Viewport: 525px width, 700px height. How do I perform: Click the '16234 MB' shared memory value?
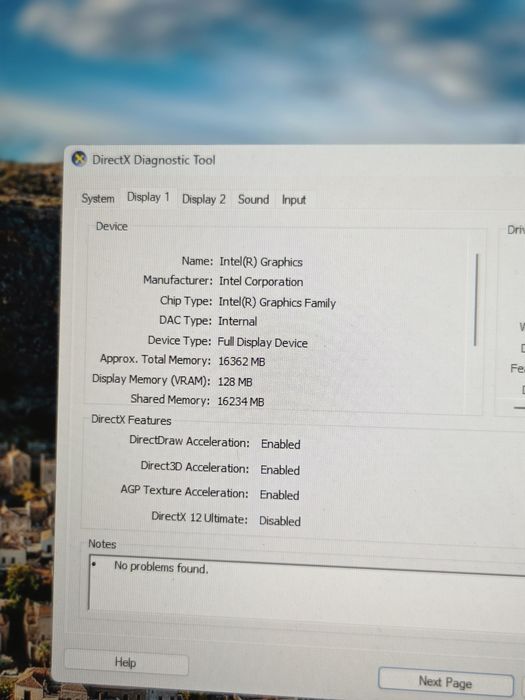tap(241, 402)
